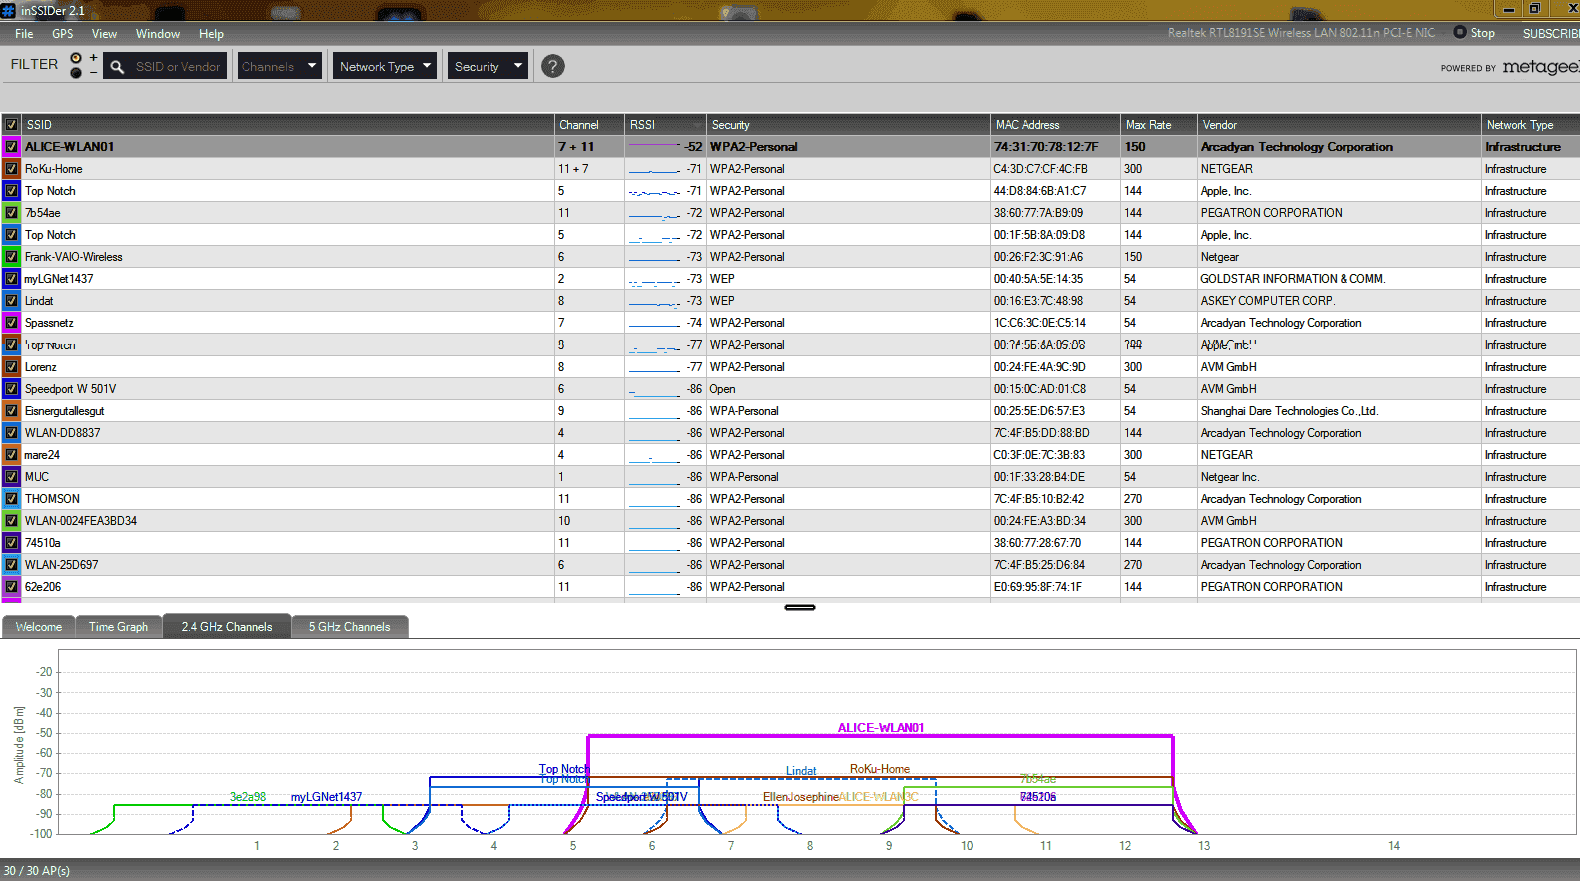Select the 62e206 network row

tap(790, 587)
